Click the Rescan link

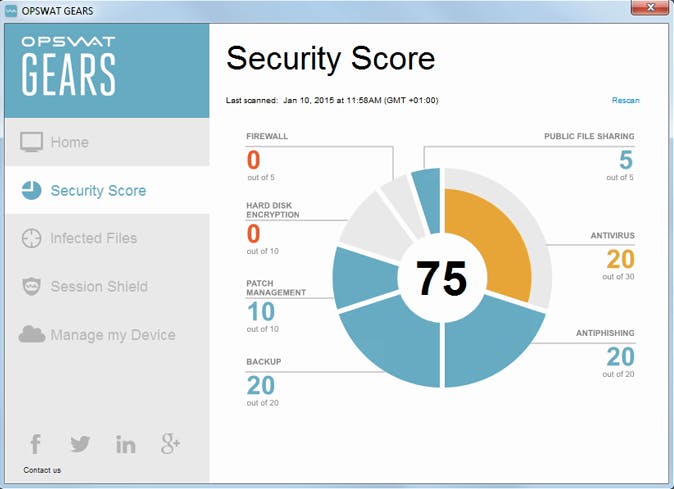625,100
